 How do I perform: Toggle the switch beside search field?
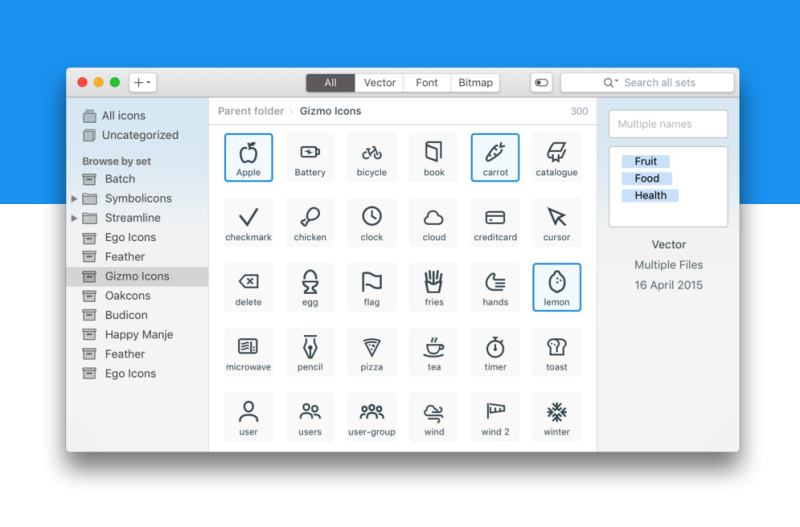click(542, 83)
